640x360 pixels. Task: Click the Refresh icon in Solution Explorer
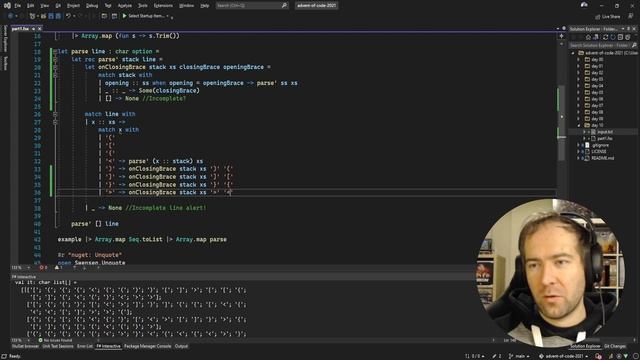(x=613, y=37)
